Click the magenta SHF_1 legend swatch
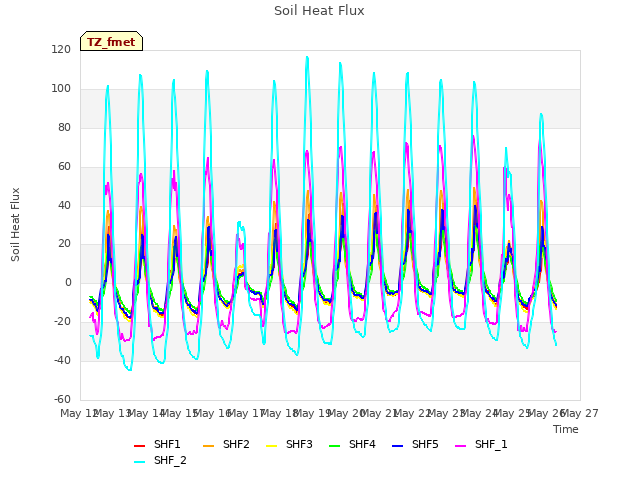640x480 pixels. point(460,445)
